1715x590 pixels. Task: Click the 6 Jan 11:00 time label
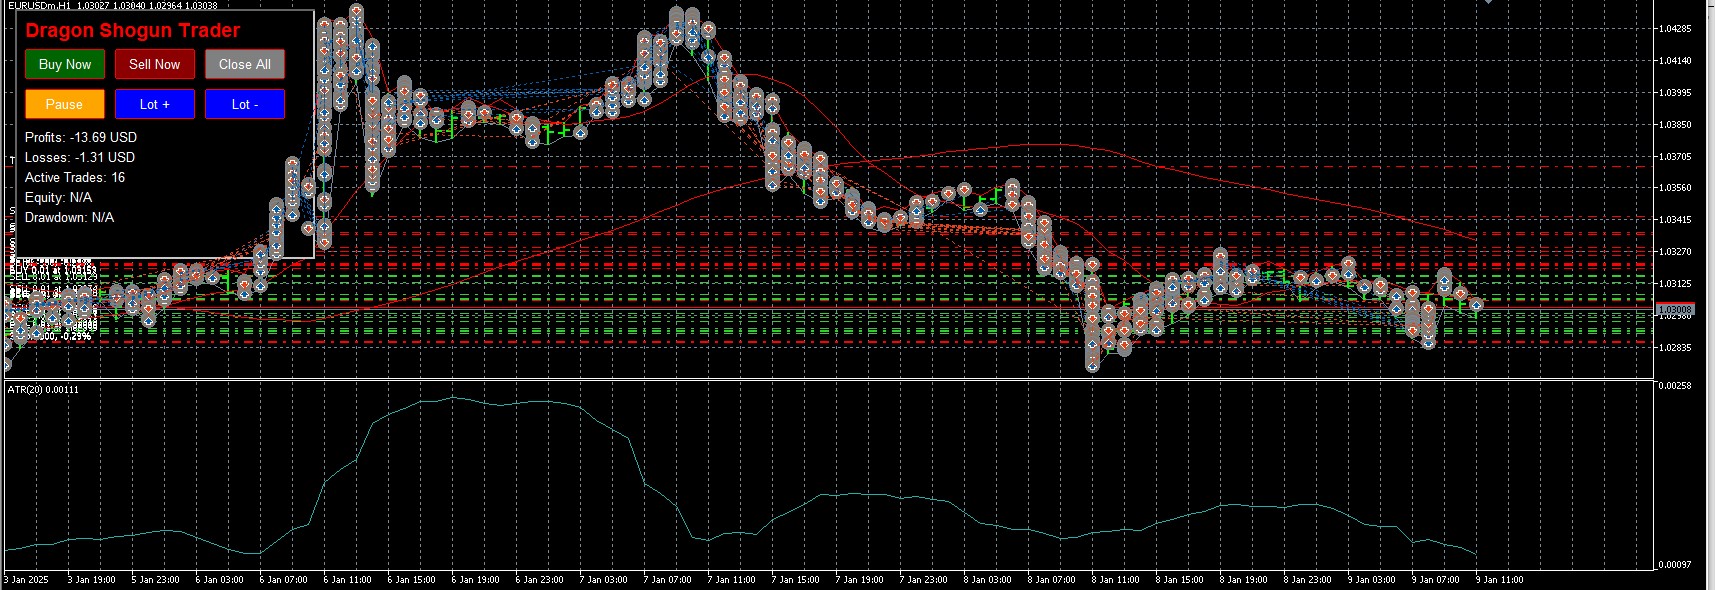click(x=348, y=579)
